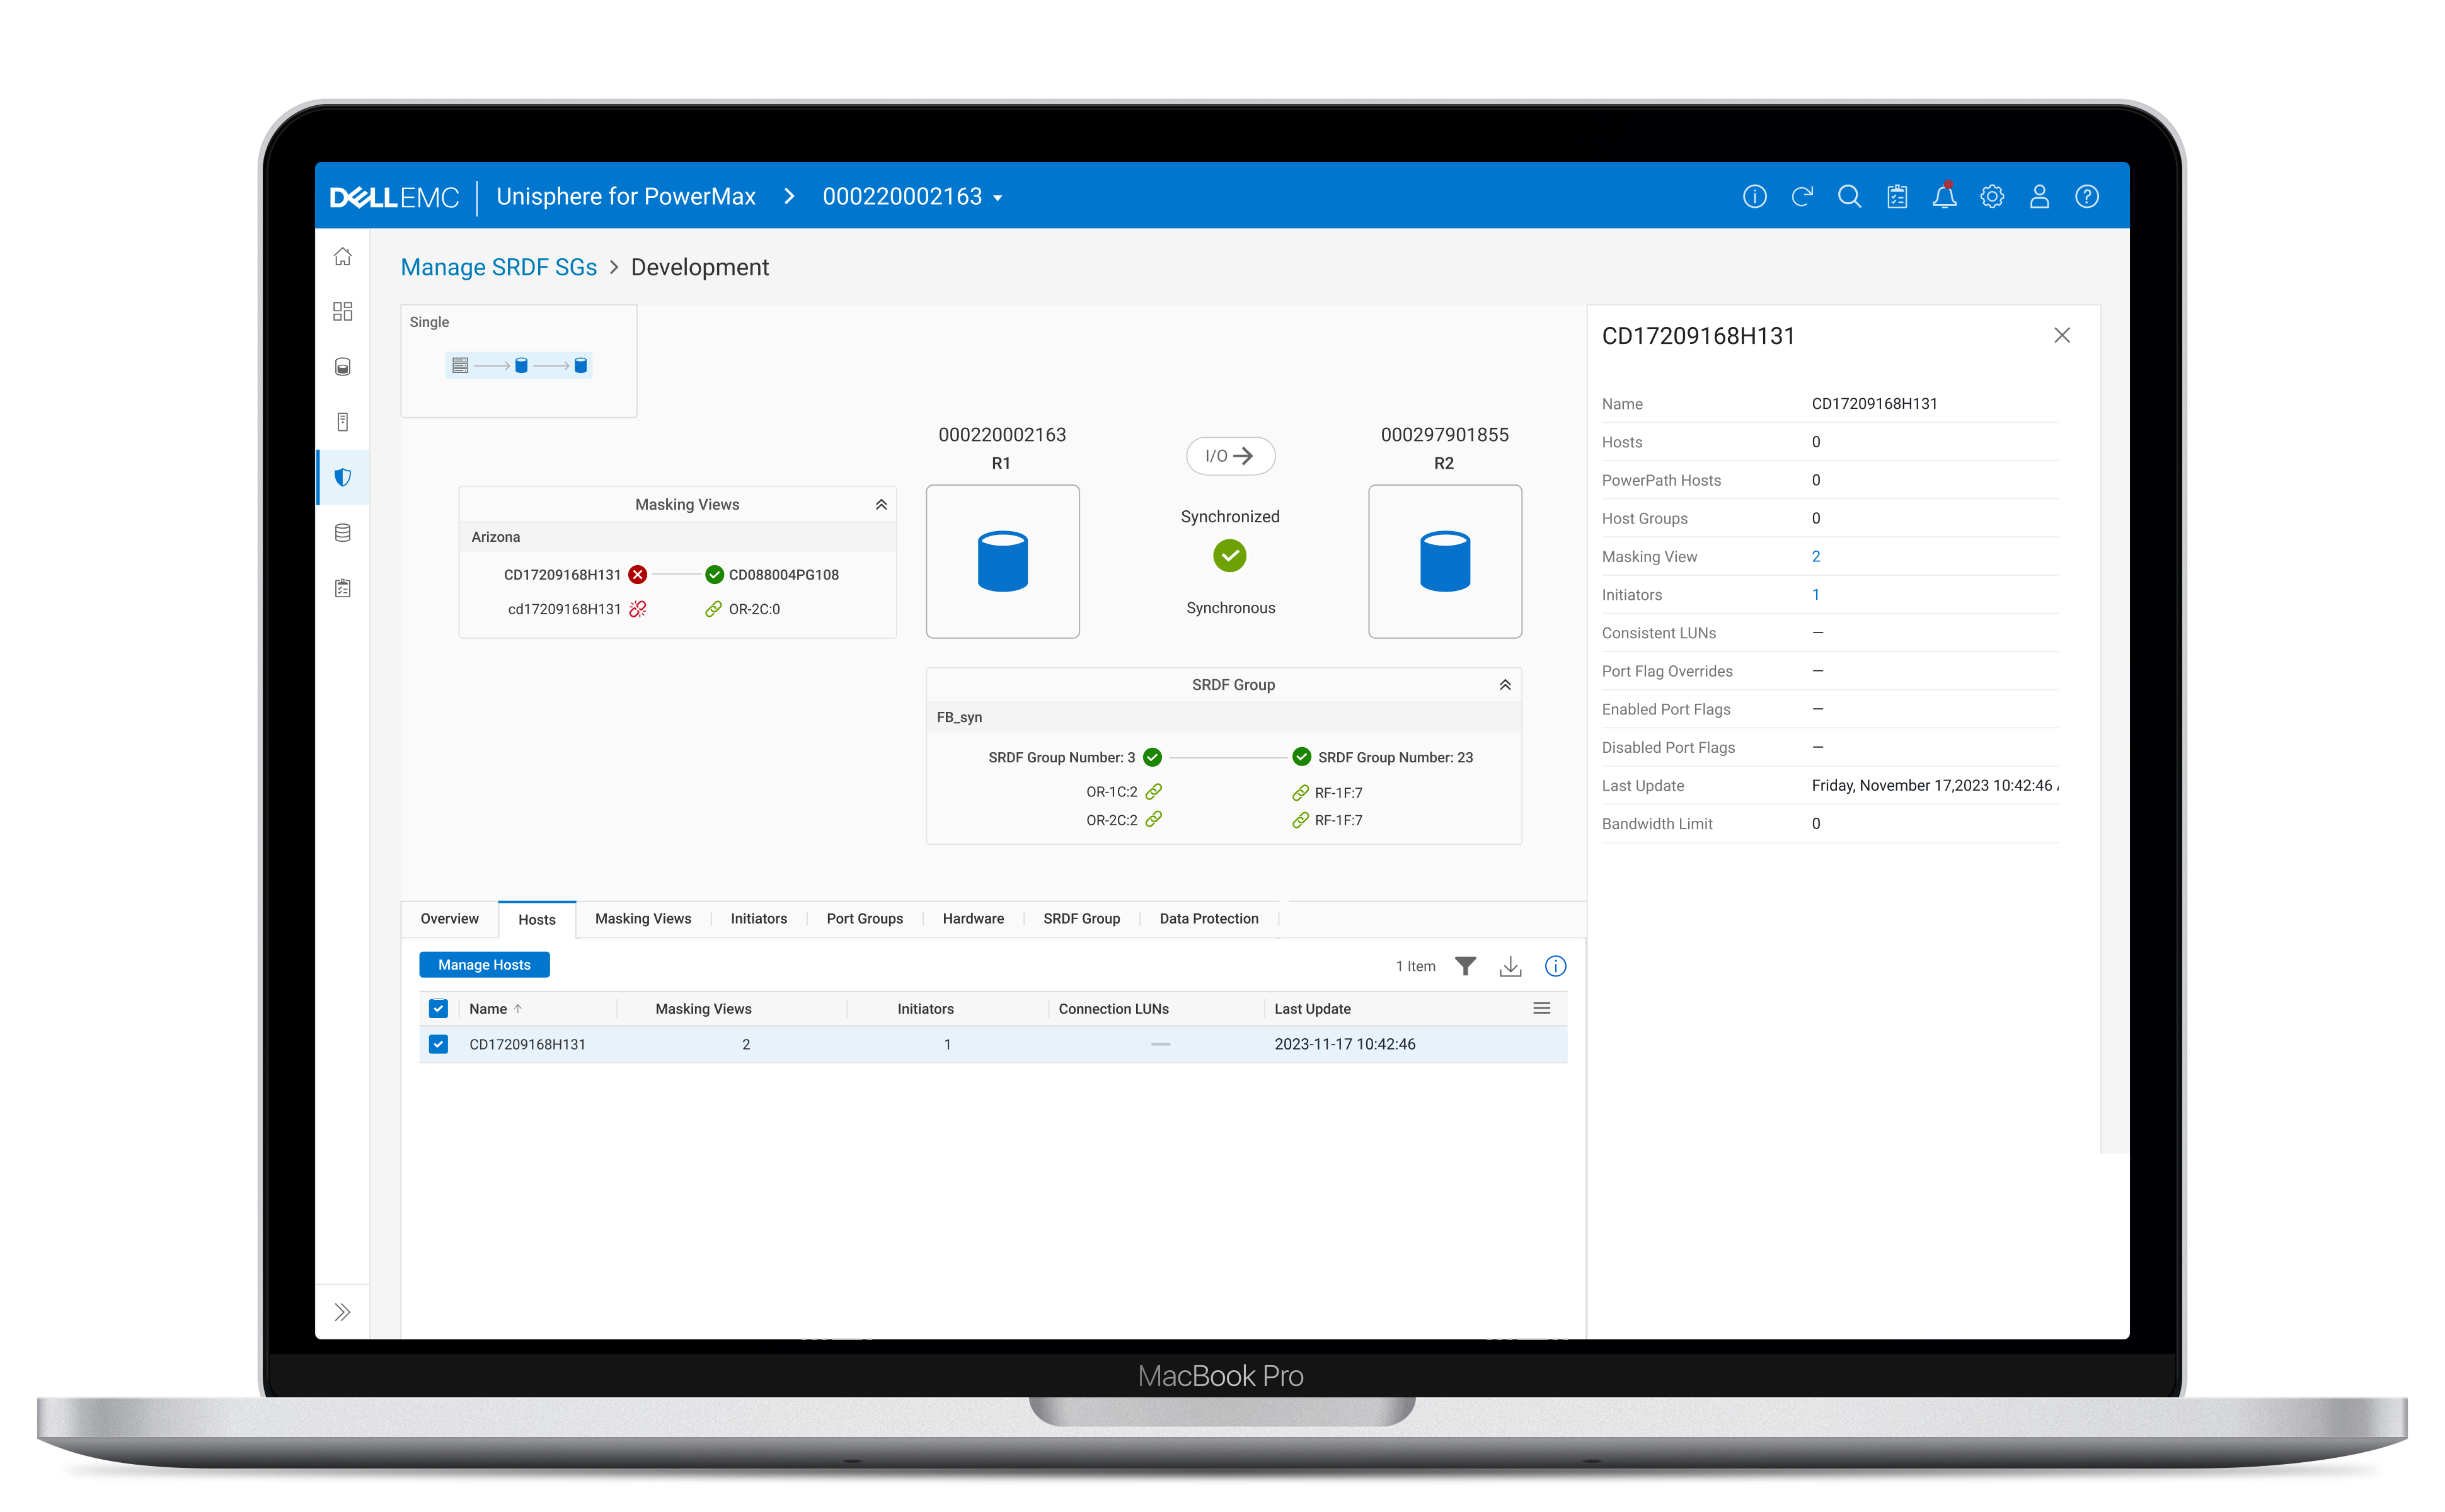Open the jobs list icon in header
Viewport: 2445px width, 1512px height.
1897,197
